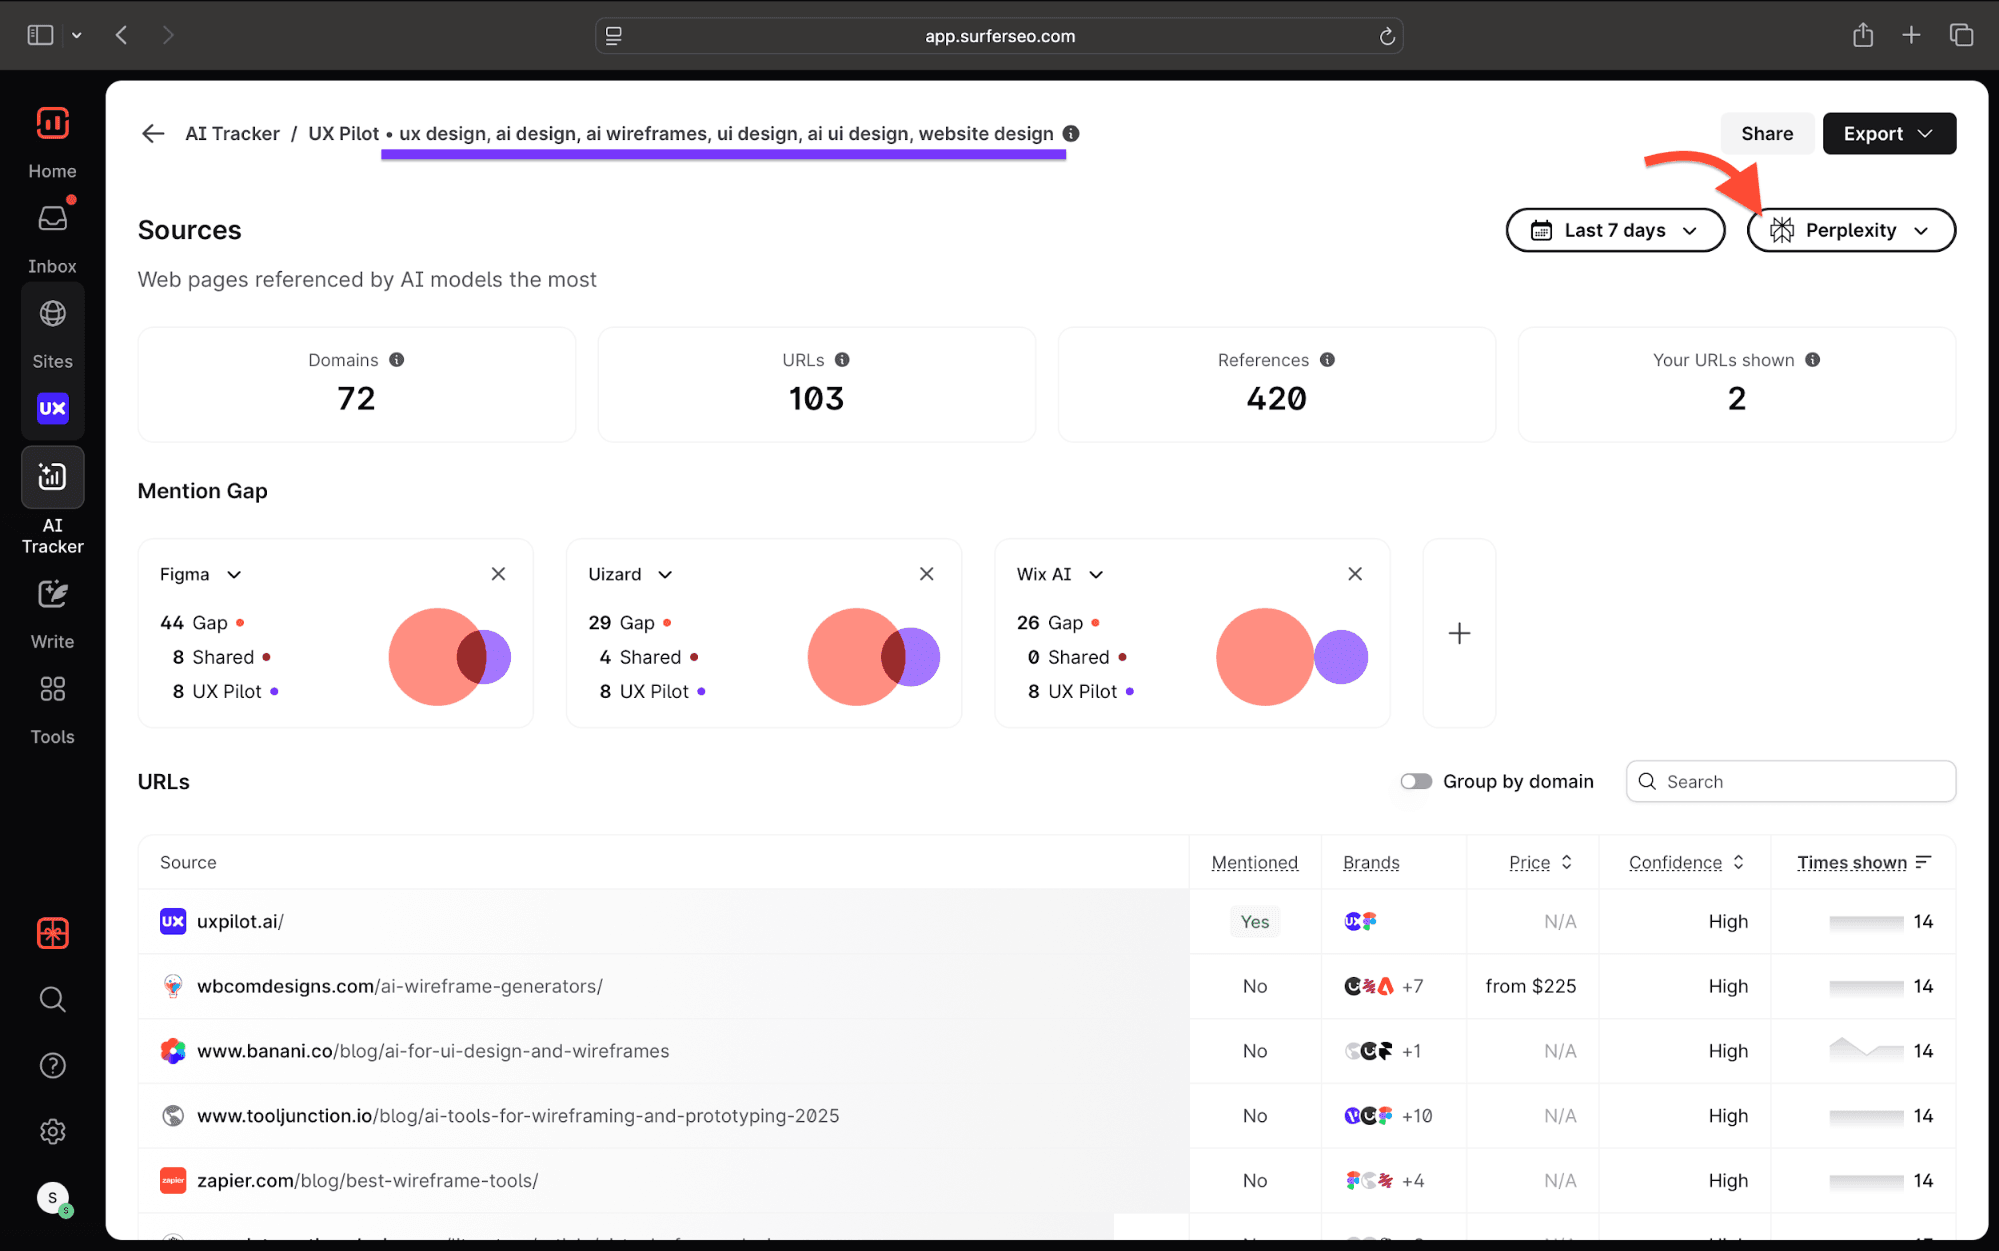Open the Inbox icon in sidebar
The height and width of the screenshot is (1251, 1999).
coord(52,218)
